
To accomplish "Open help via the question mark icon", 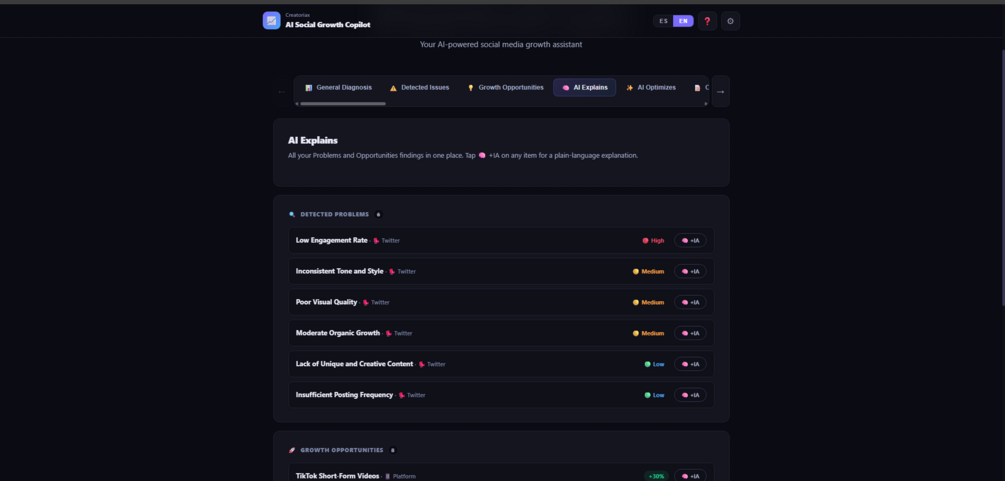I will click(707, 21).
